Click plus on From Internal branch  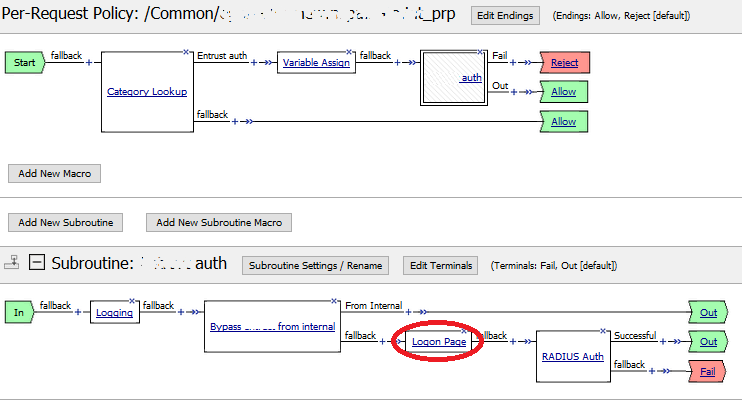tap(408, 312)
